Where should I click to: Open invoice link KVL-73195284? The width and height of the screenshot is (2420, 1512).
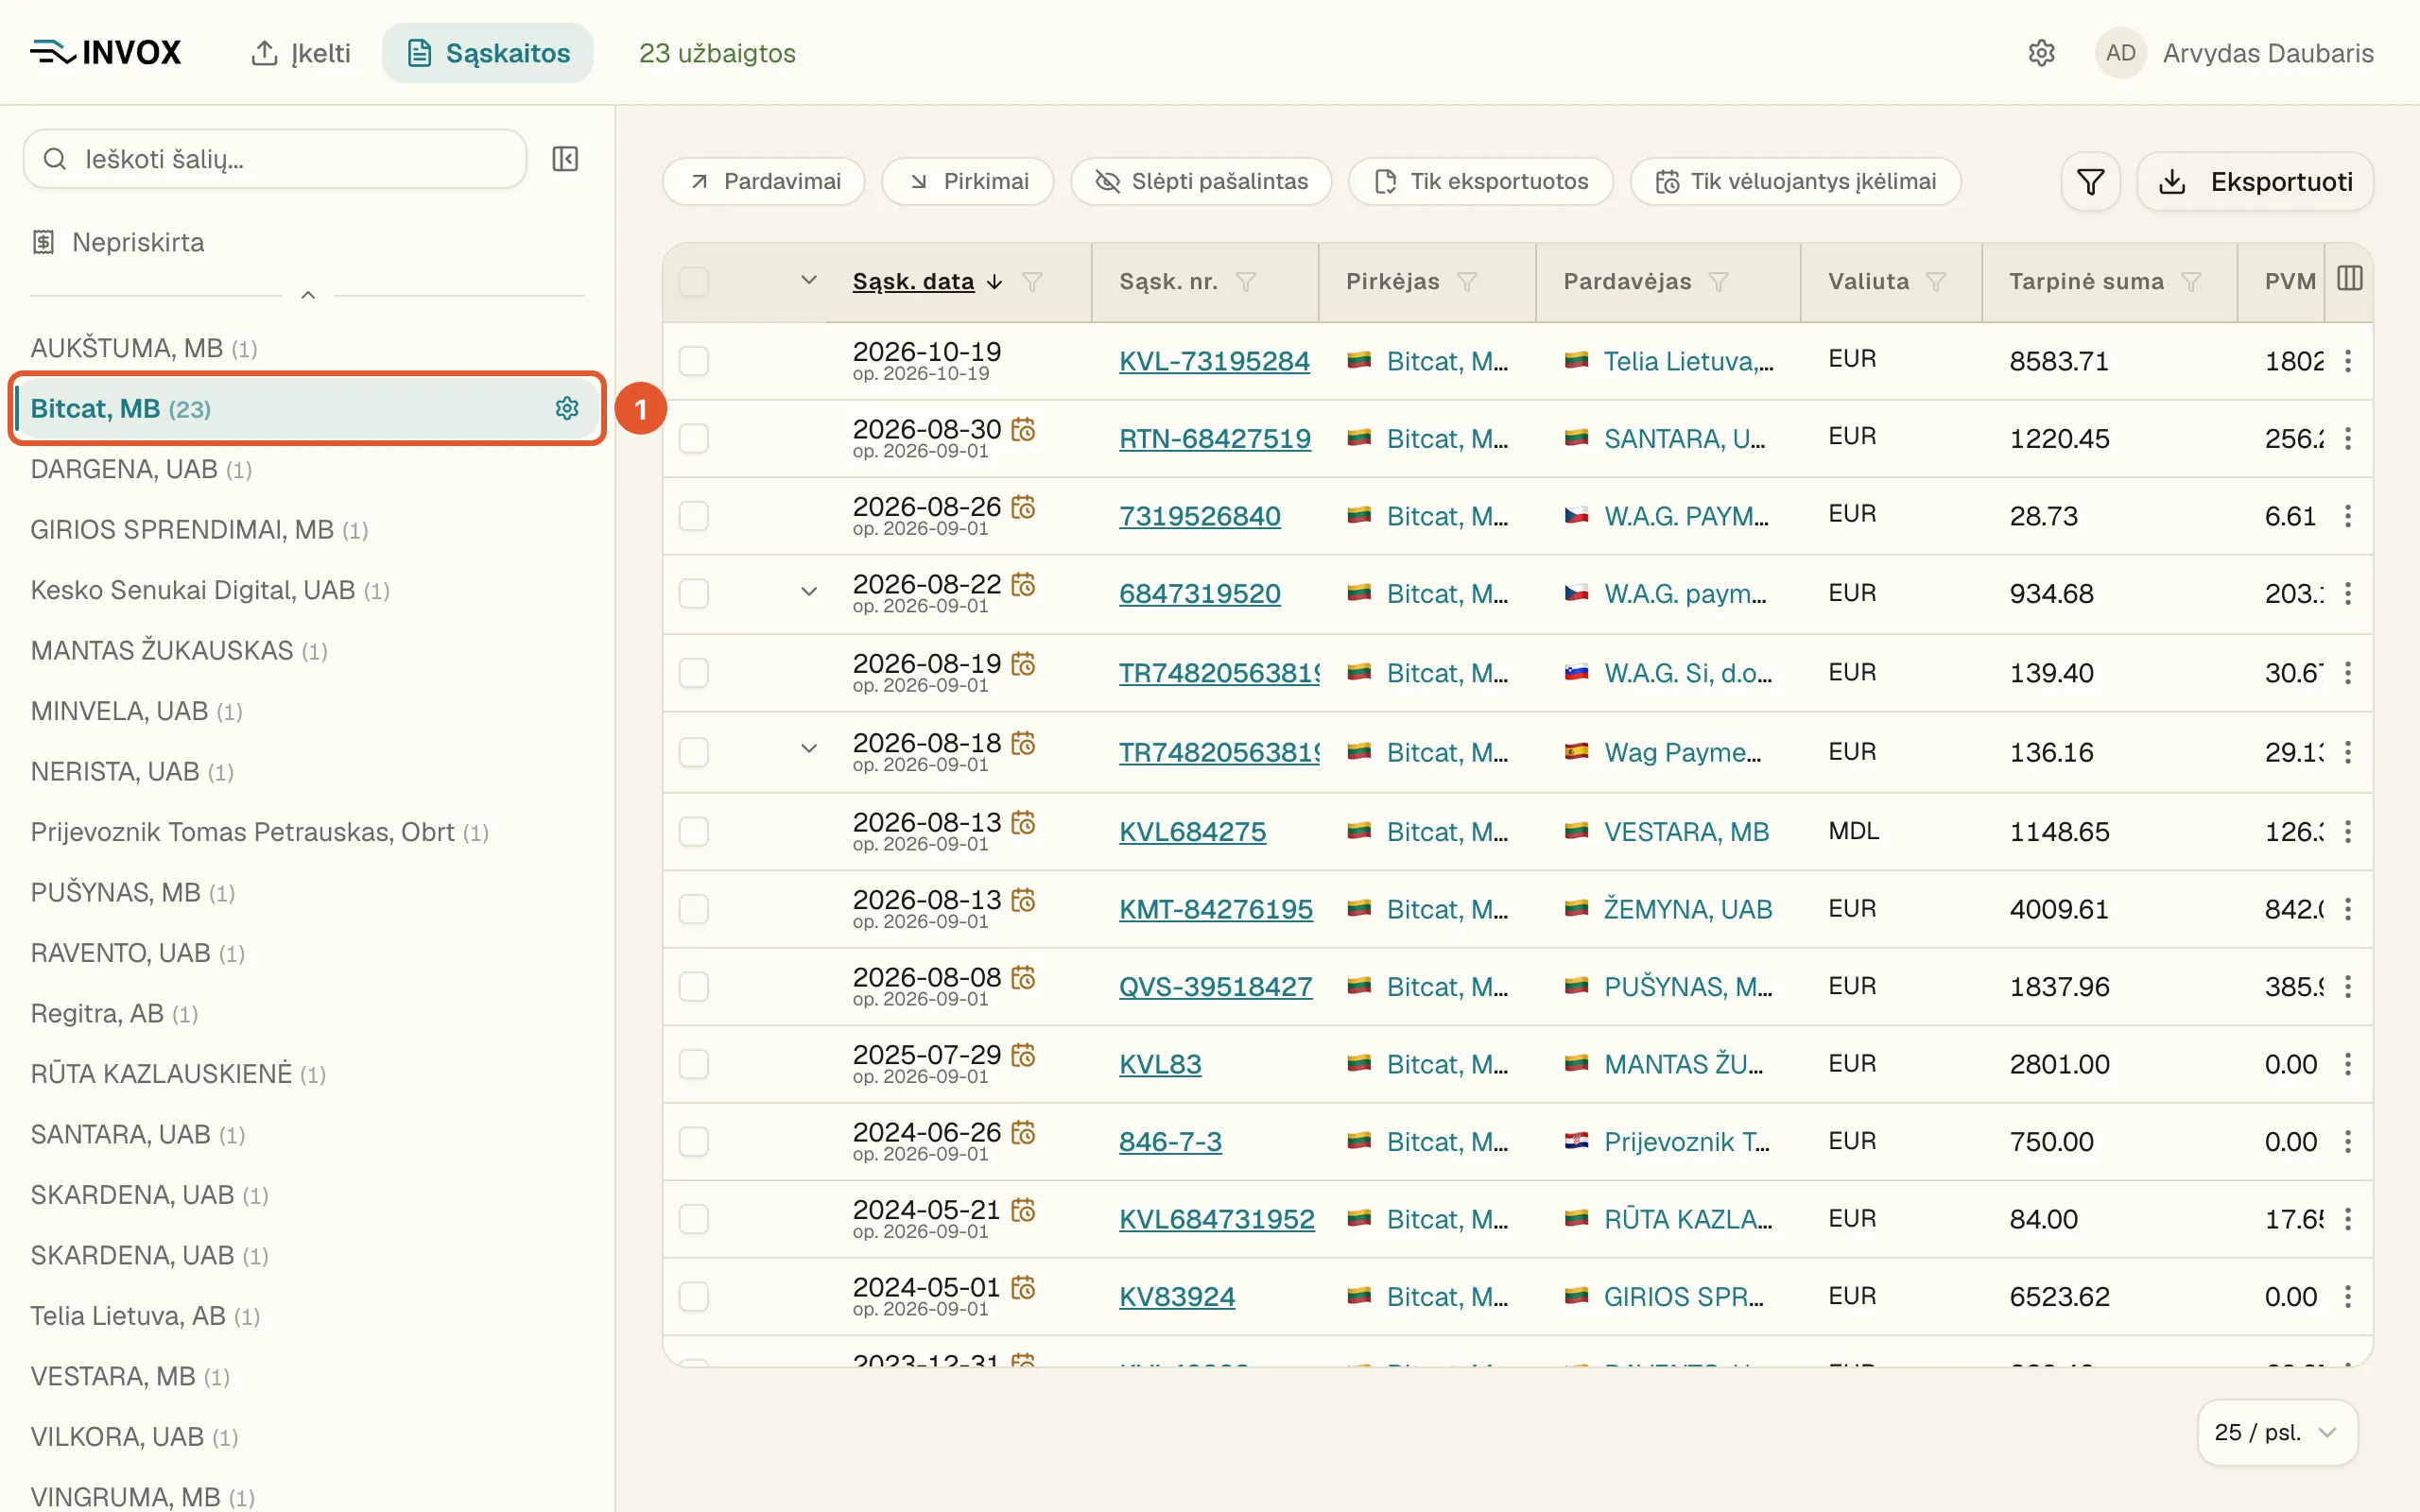pyautogui.click(x=1214, y=361)
